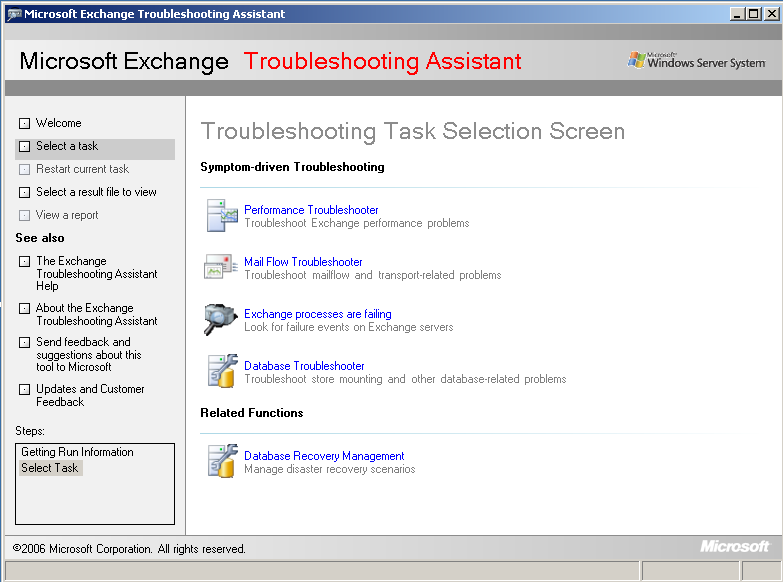Open About the Exchange Troubleshooting Assistant
Screen dimensions: 783x582
point(96,314)
